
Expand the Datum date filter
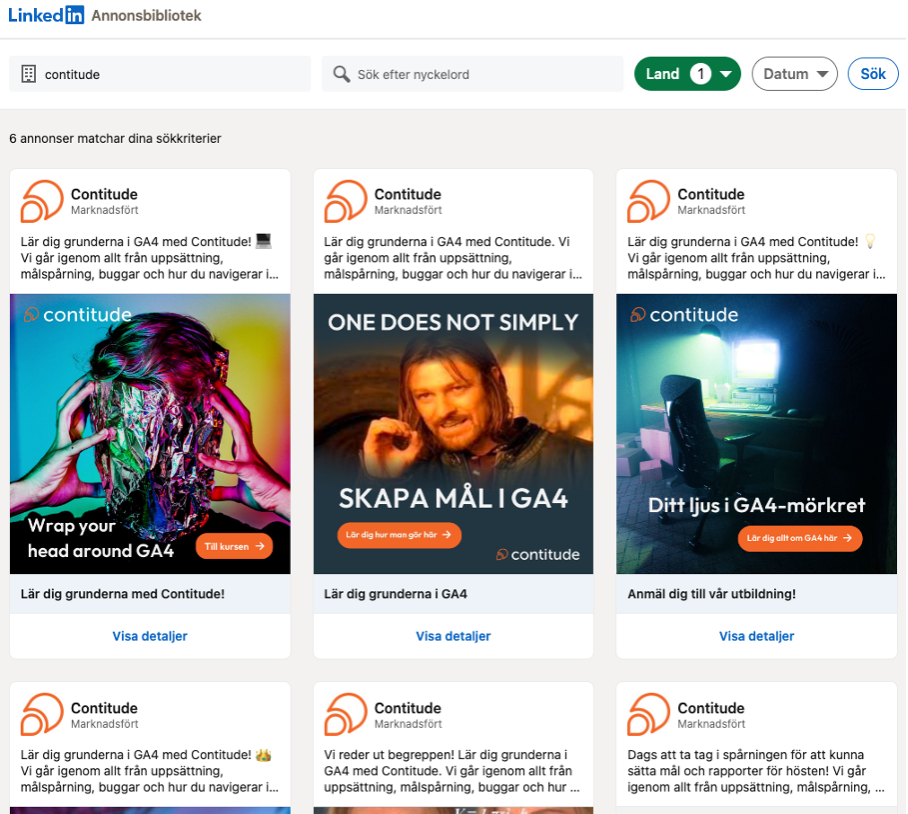tap(794, 74)
